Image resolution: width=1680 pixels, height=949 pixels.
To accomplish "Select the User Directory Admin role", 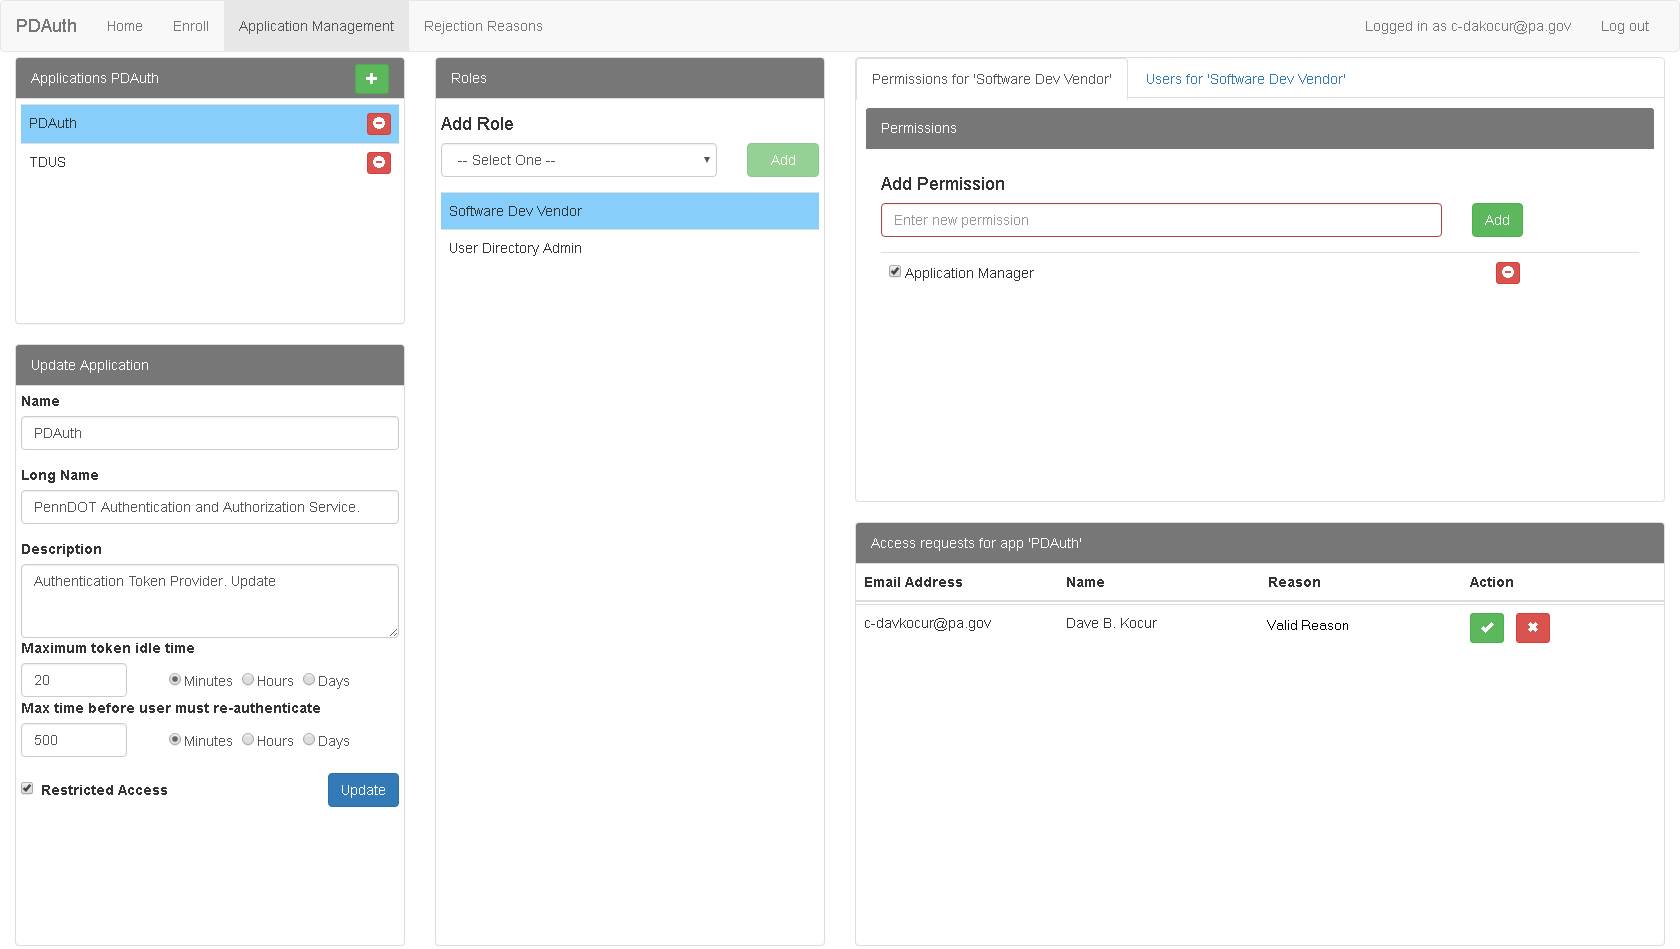I will tap(515, 248).
